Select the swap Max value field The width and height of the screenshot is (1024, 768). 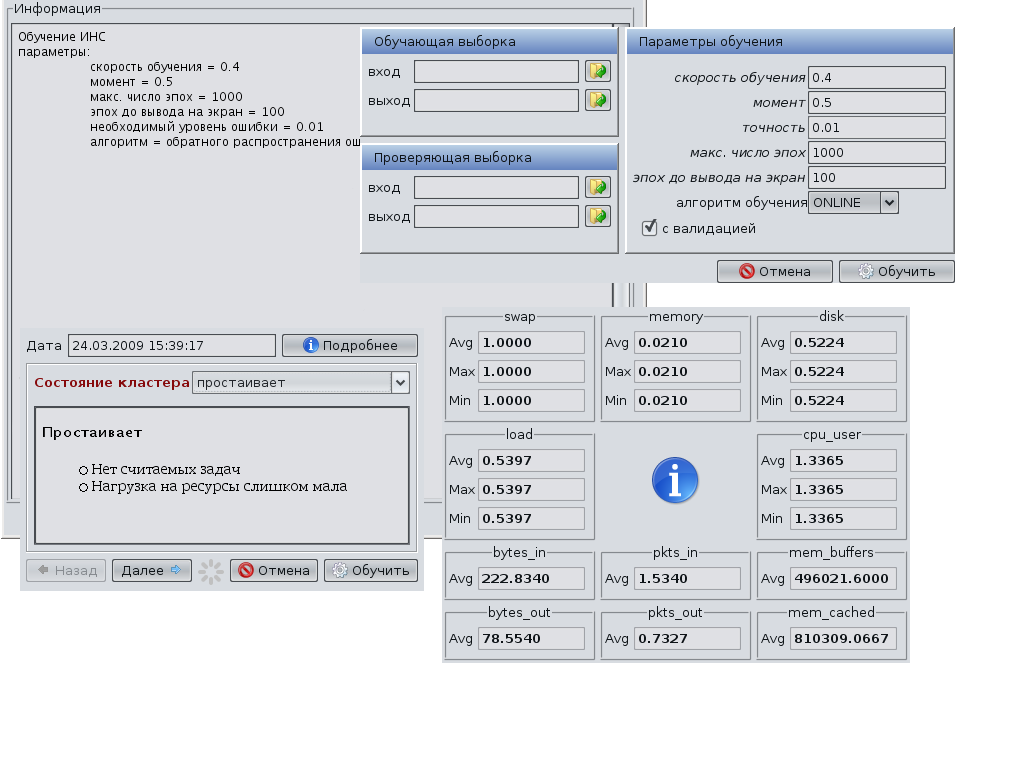531,372
